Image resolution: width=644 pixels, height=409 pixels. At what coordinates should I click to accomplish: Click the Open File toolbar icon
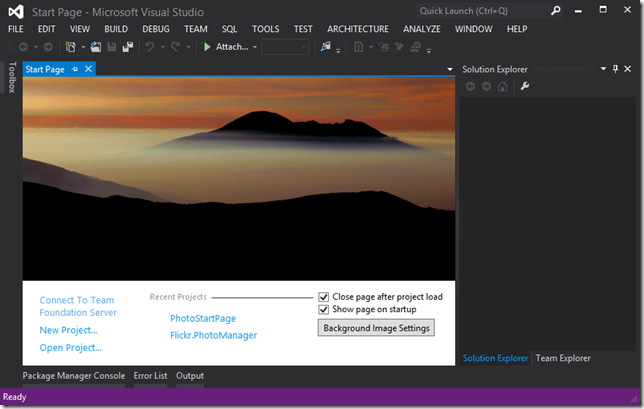tap(96, 47)
